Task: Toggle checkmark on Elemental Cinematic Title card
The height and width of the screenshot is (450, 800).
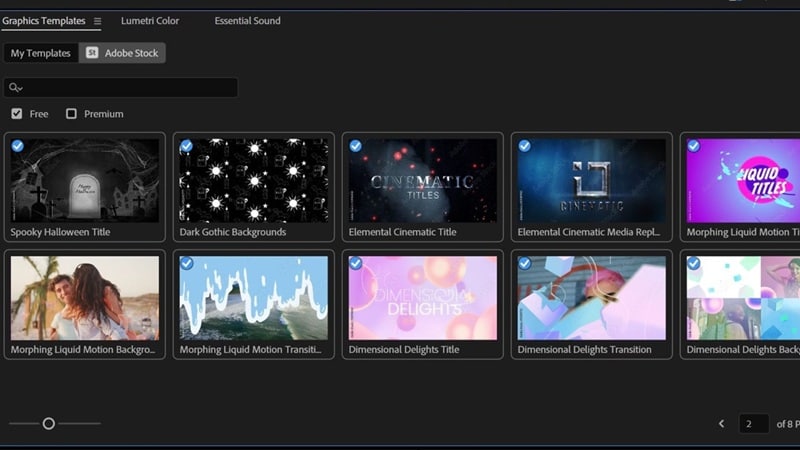Action: tap(356, 146)
